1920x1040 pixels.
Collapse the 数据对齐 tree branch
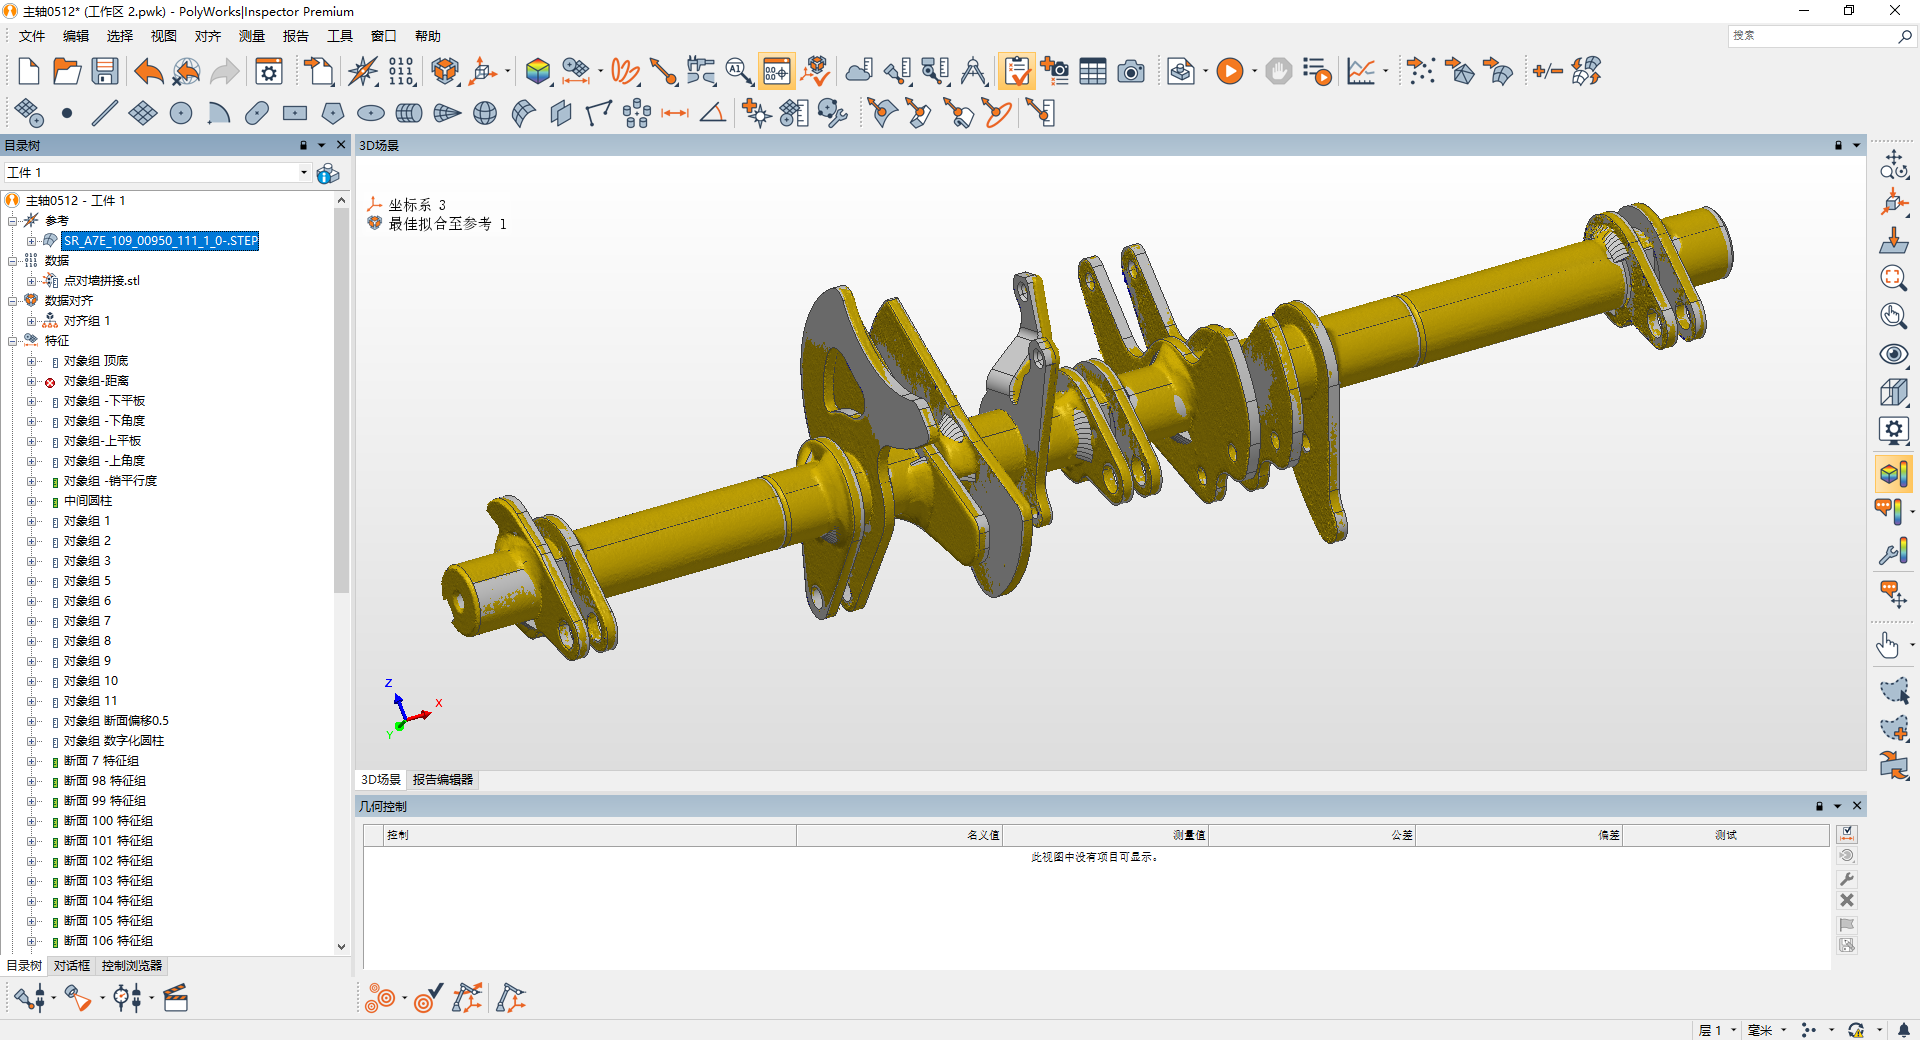click(12, 301)
